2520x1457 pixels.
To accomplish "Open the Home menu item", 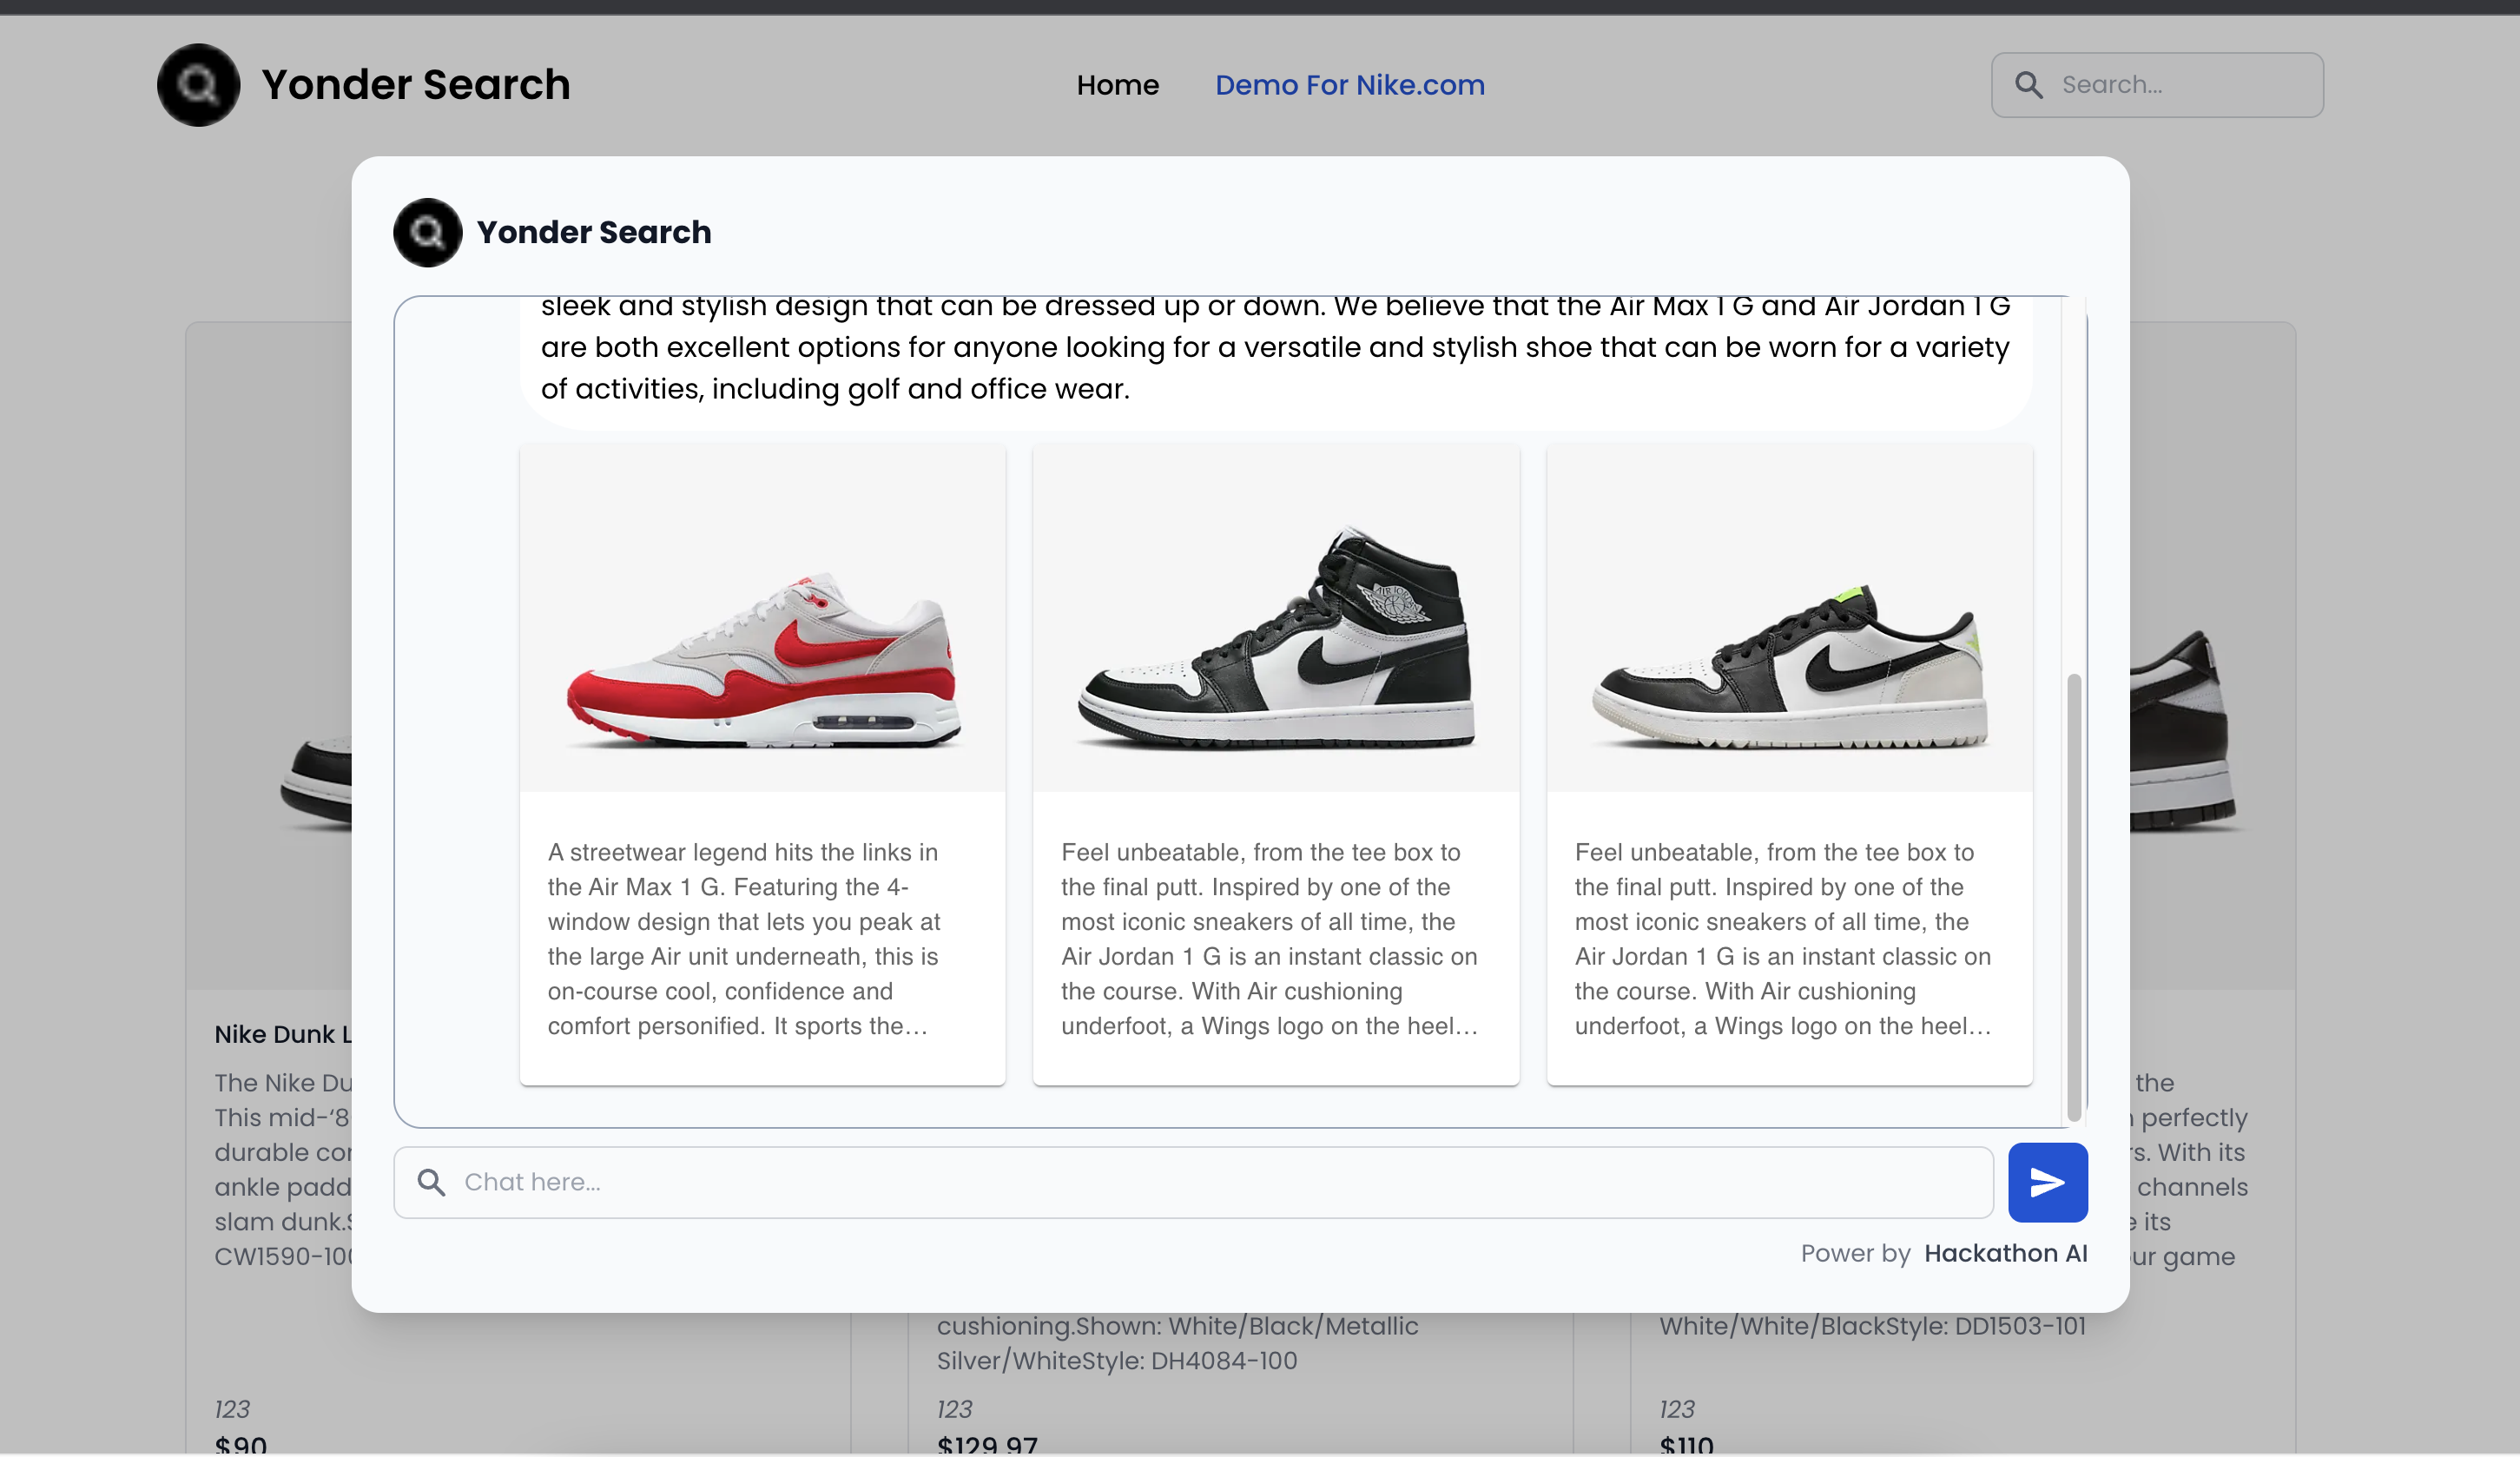I will [1117, 85].
